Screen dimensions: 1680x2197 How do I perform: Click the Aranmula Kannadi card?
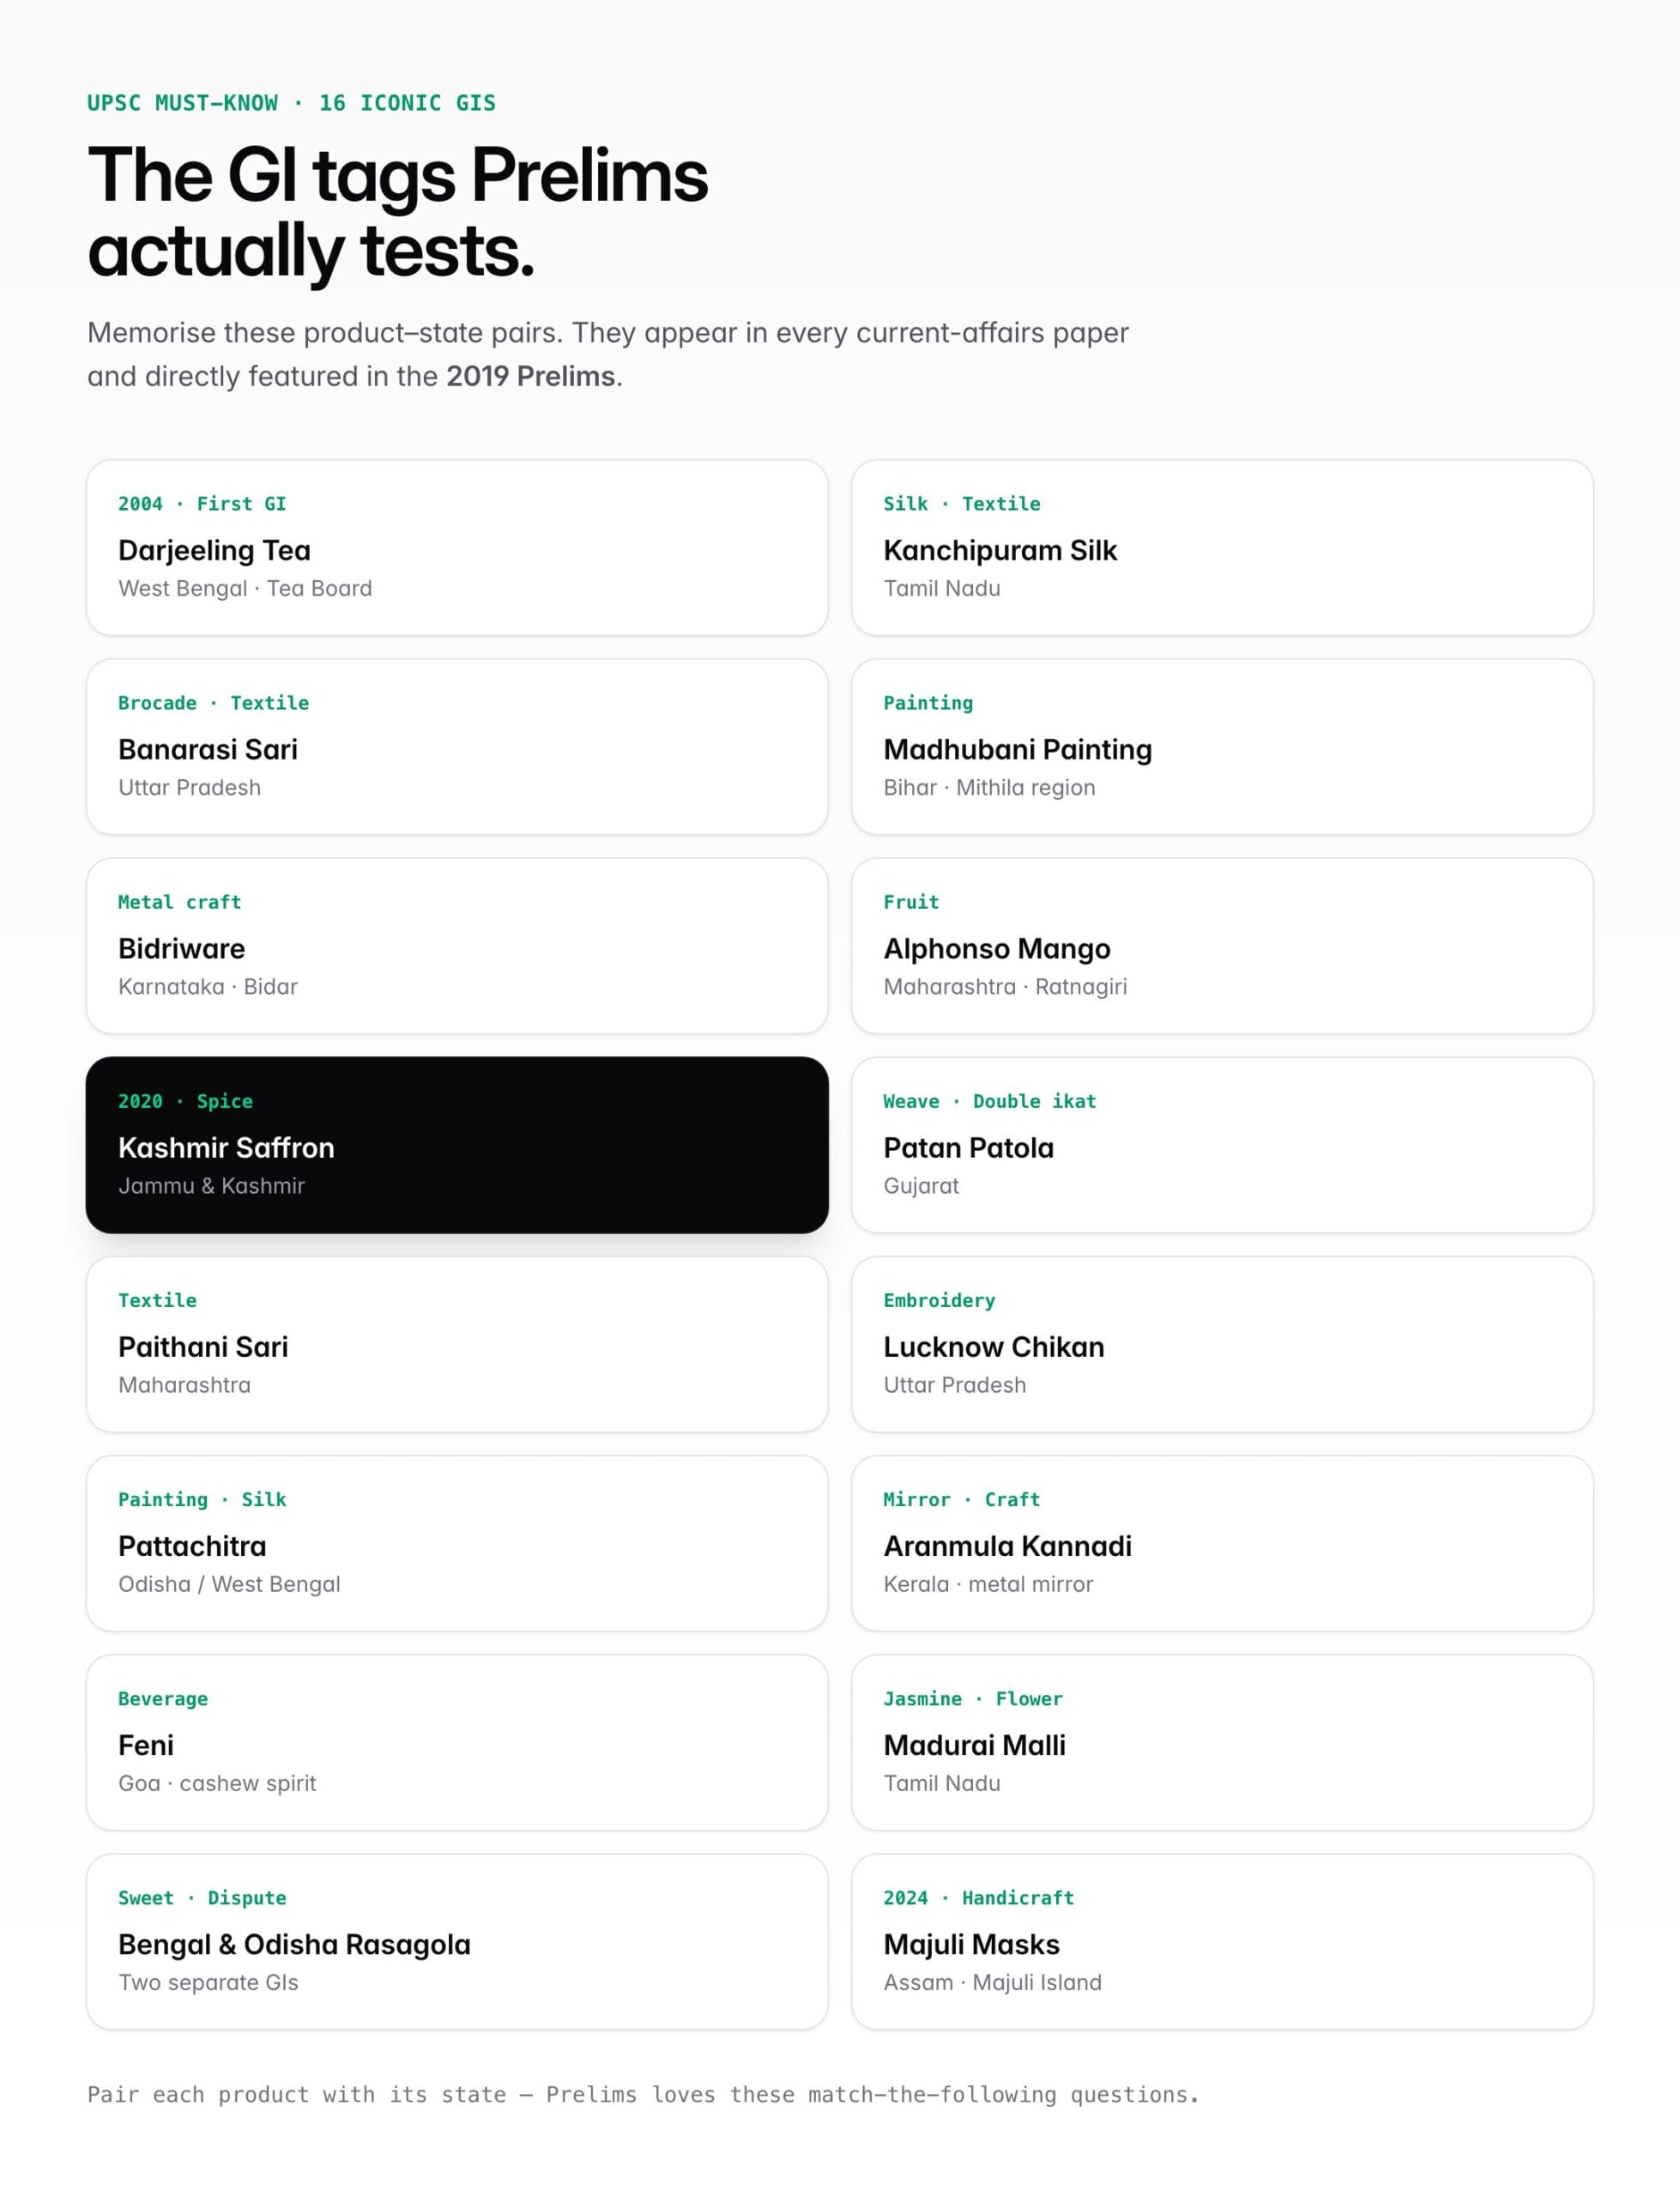point(1222,1542)
